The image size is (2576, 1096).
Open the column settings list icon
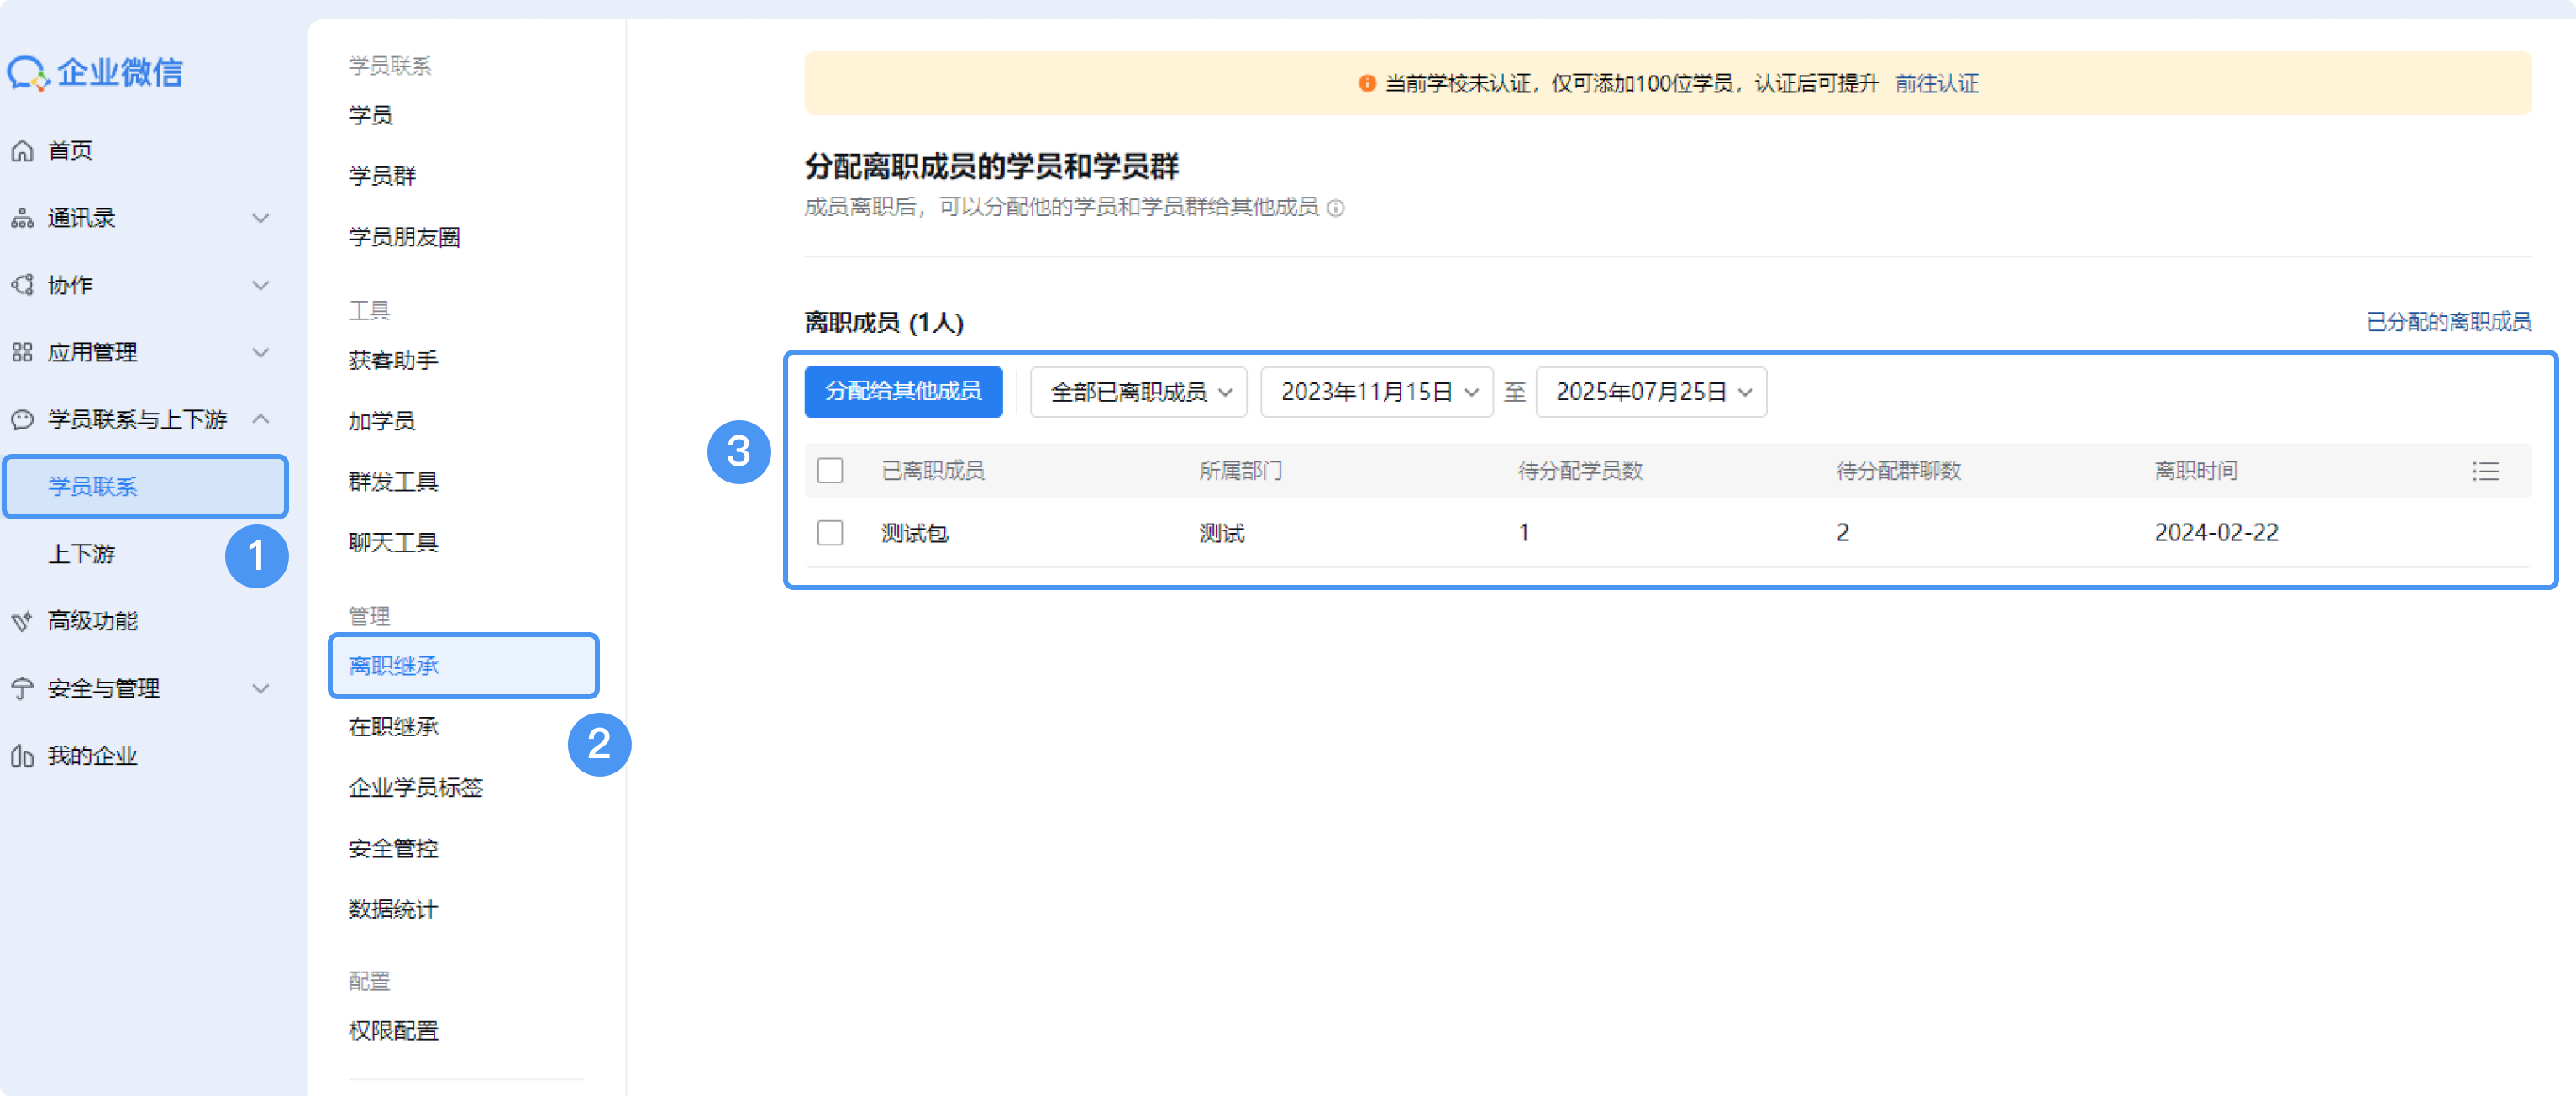click(x=2485, y=471)
